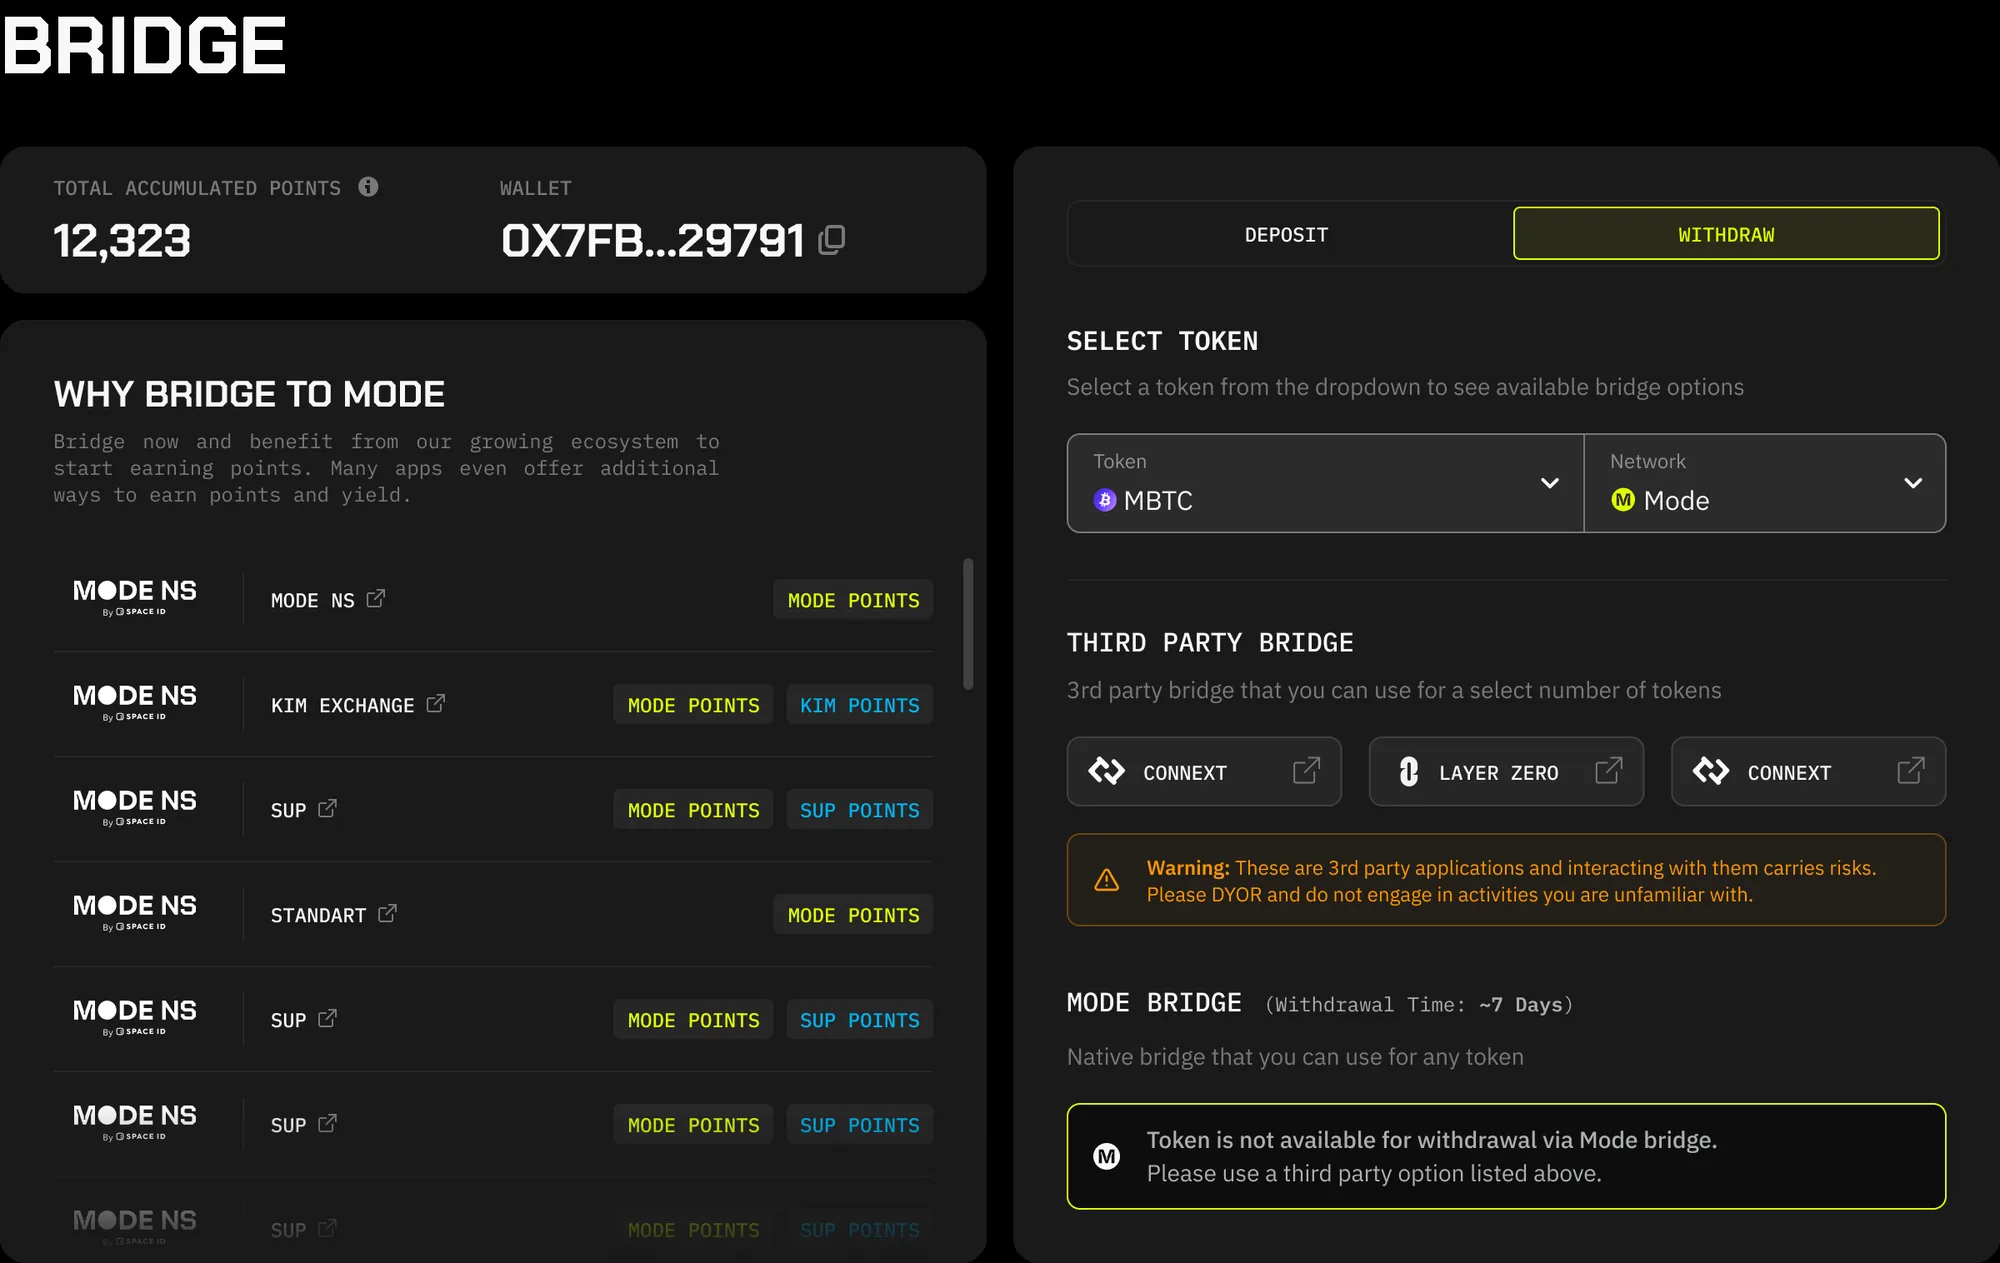
Task: Open the Token dropdown showing MBTC
Action: 1326,483
